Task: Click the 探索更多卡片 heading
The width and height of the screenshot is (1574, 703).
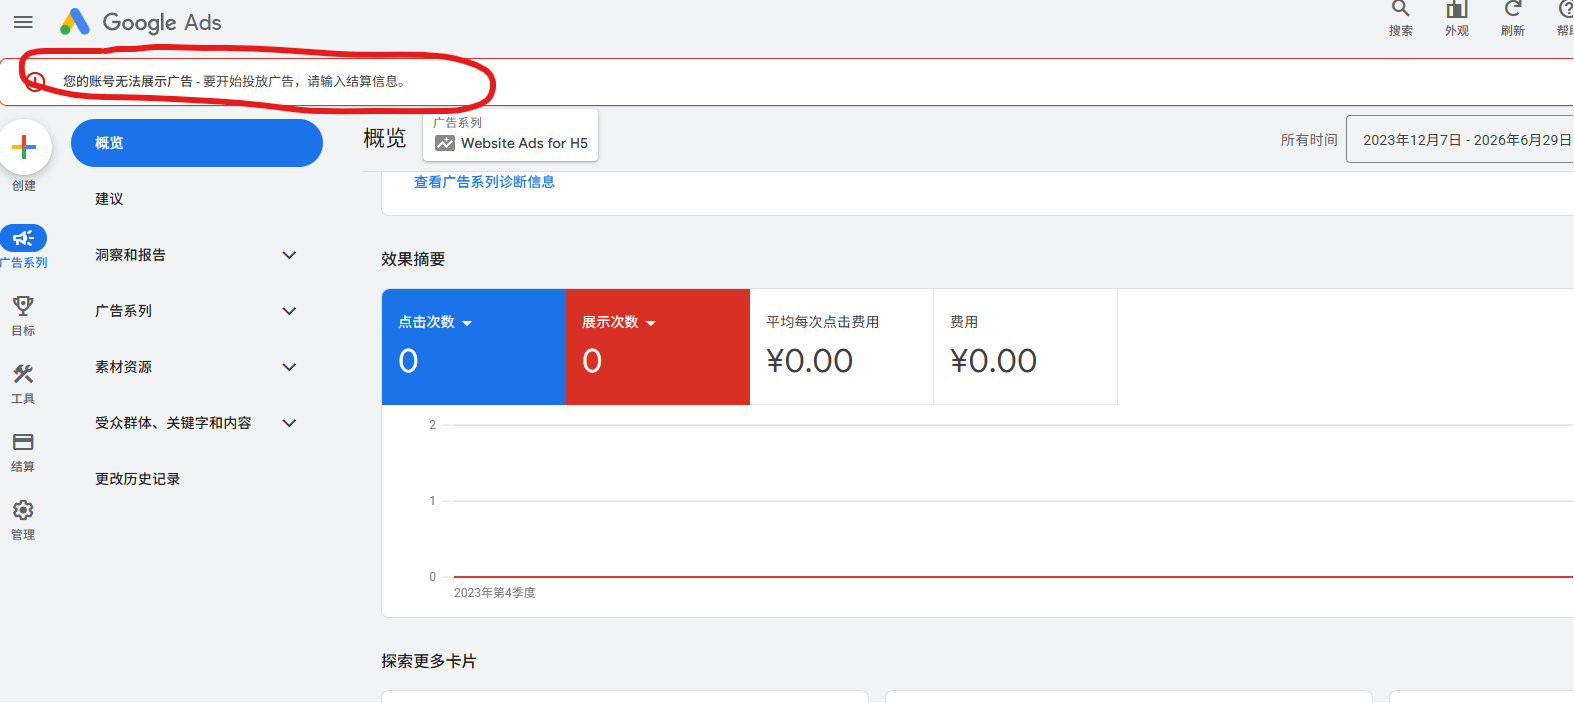Action: [429, 661]
